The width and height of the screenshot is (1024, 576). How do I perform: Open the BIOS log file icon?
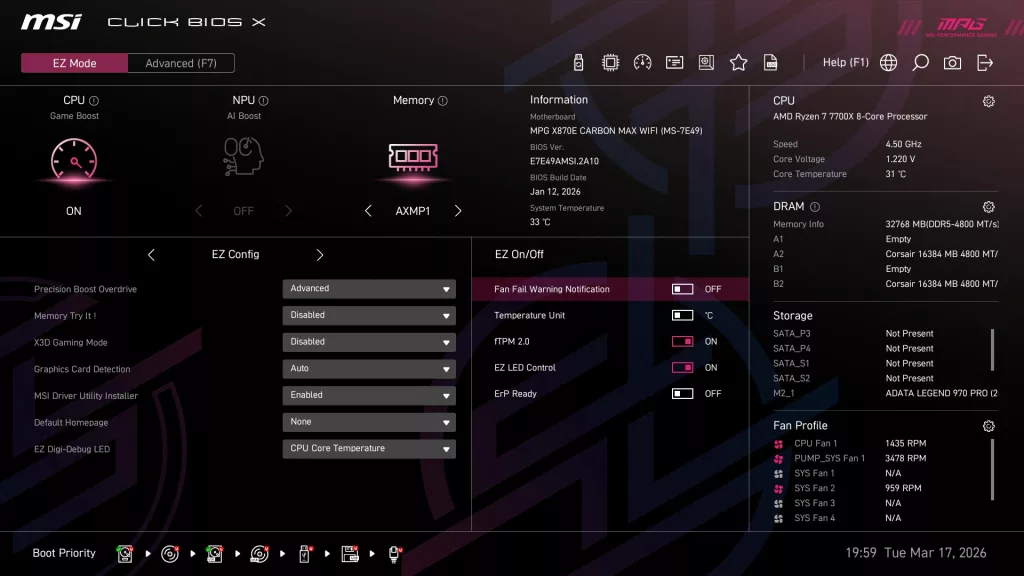(x=770, y=61)
